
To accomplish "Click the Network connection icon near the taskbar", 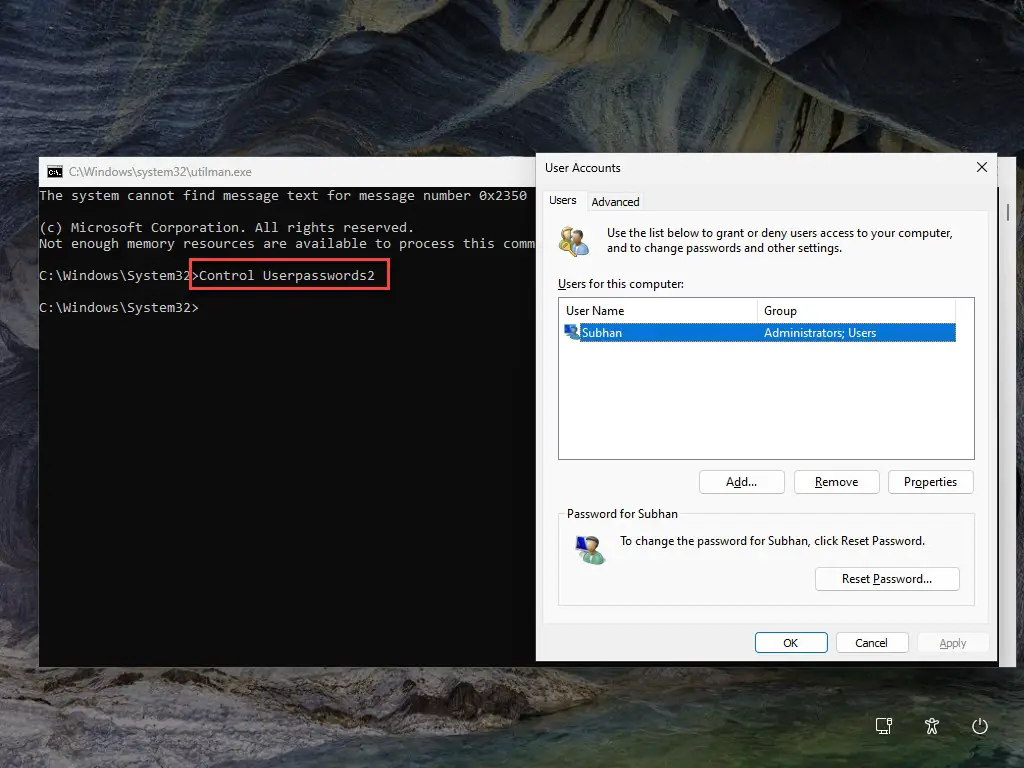I will tap(884, 727).
